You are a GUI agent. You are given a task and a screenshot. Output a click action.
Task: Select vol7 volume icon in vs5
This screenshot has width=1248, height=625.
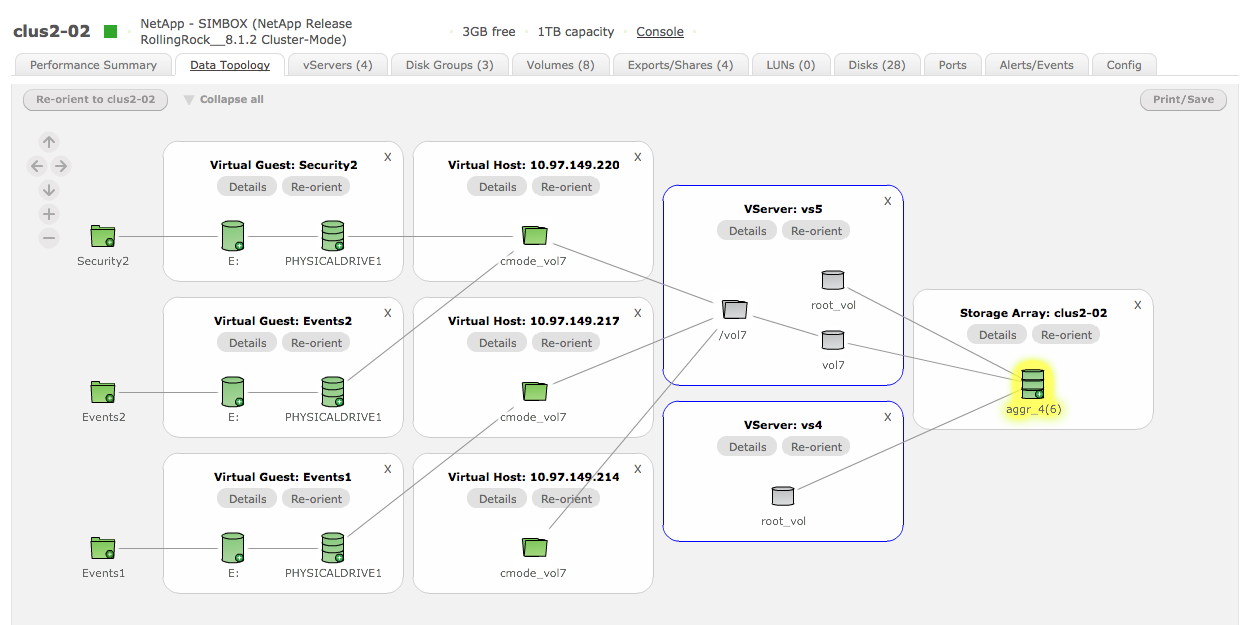pos(833,341)
